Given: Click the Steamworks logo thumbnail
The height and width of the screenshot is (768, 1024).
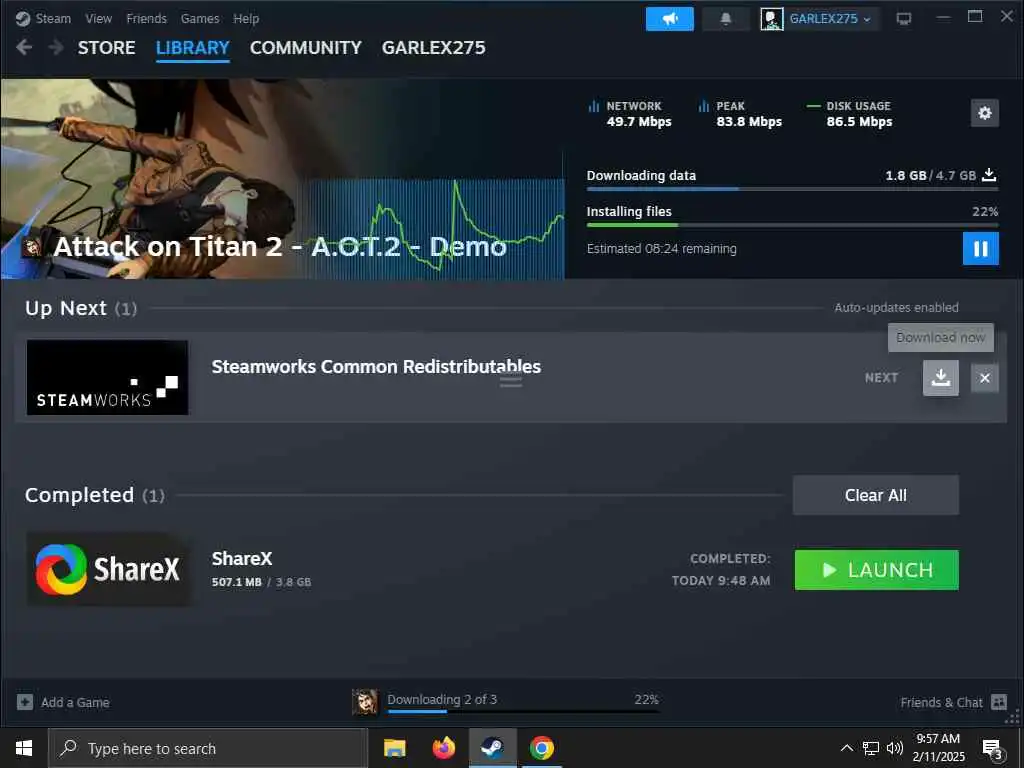Looking at the screenshot, I should coord(107,377).
